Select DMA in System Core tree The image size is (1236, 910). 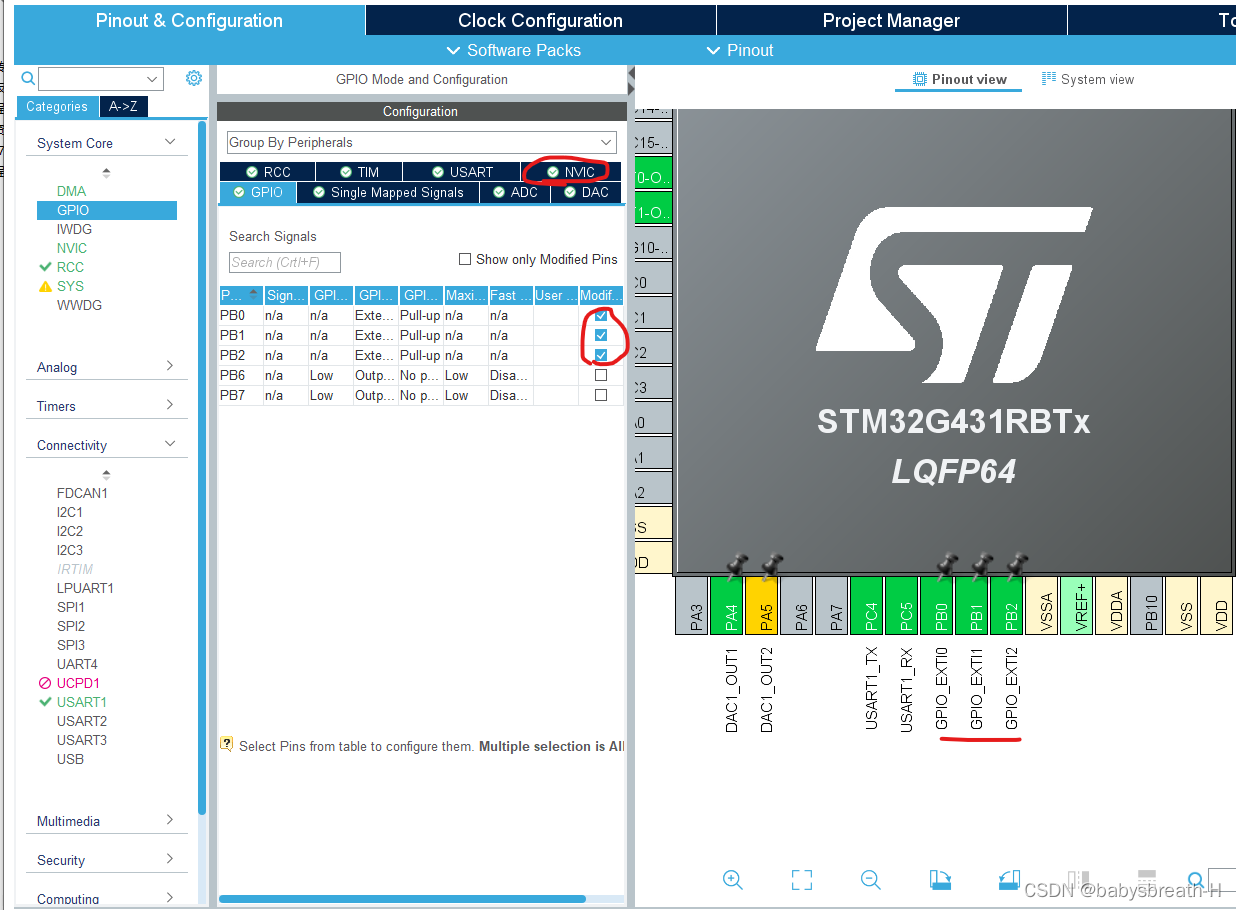(x=71, y=191)
